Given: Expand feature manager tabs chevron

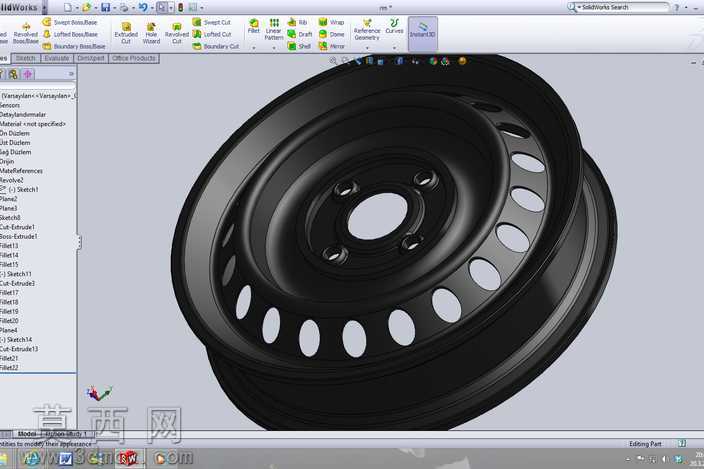Looking at the screenshot, I should click(71, 74).
